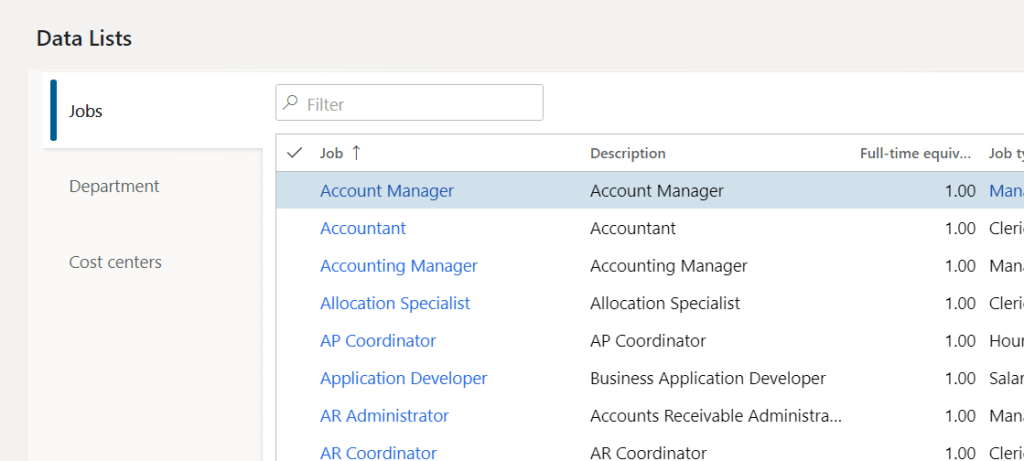Select the Business Application Developer description cell
Screen dimensions: 1024x461
tap(708, 378)
